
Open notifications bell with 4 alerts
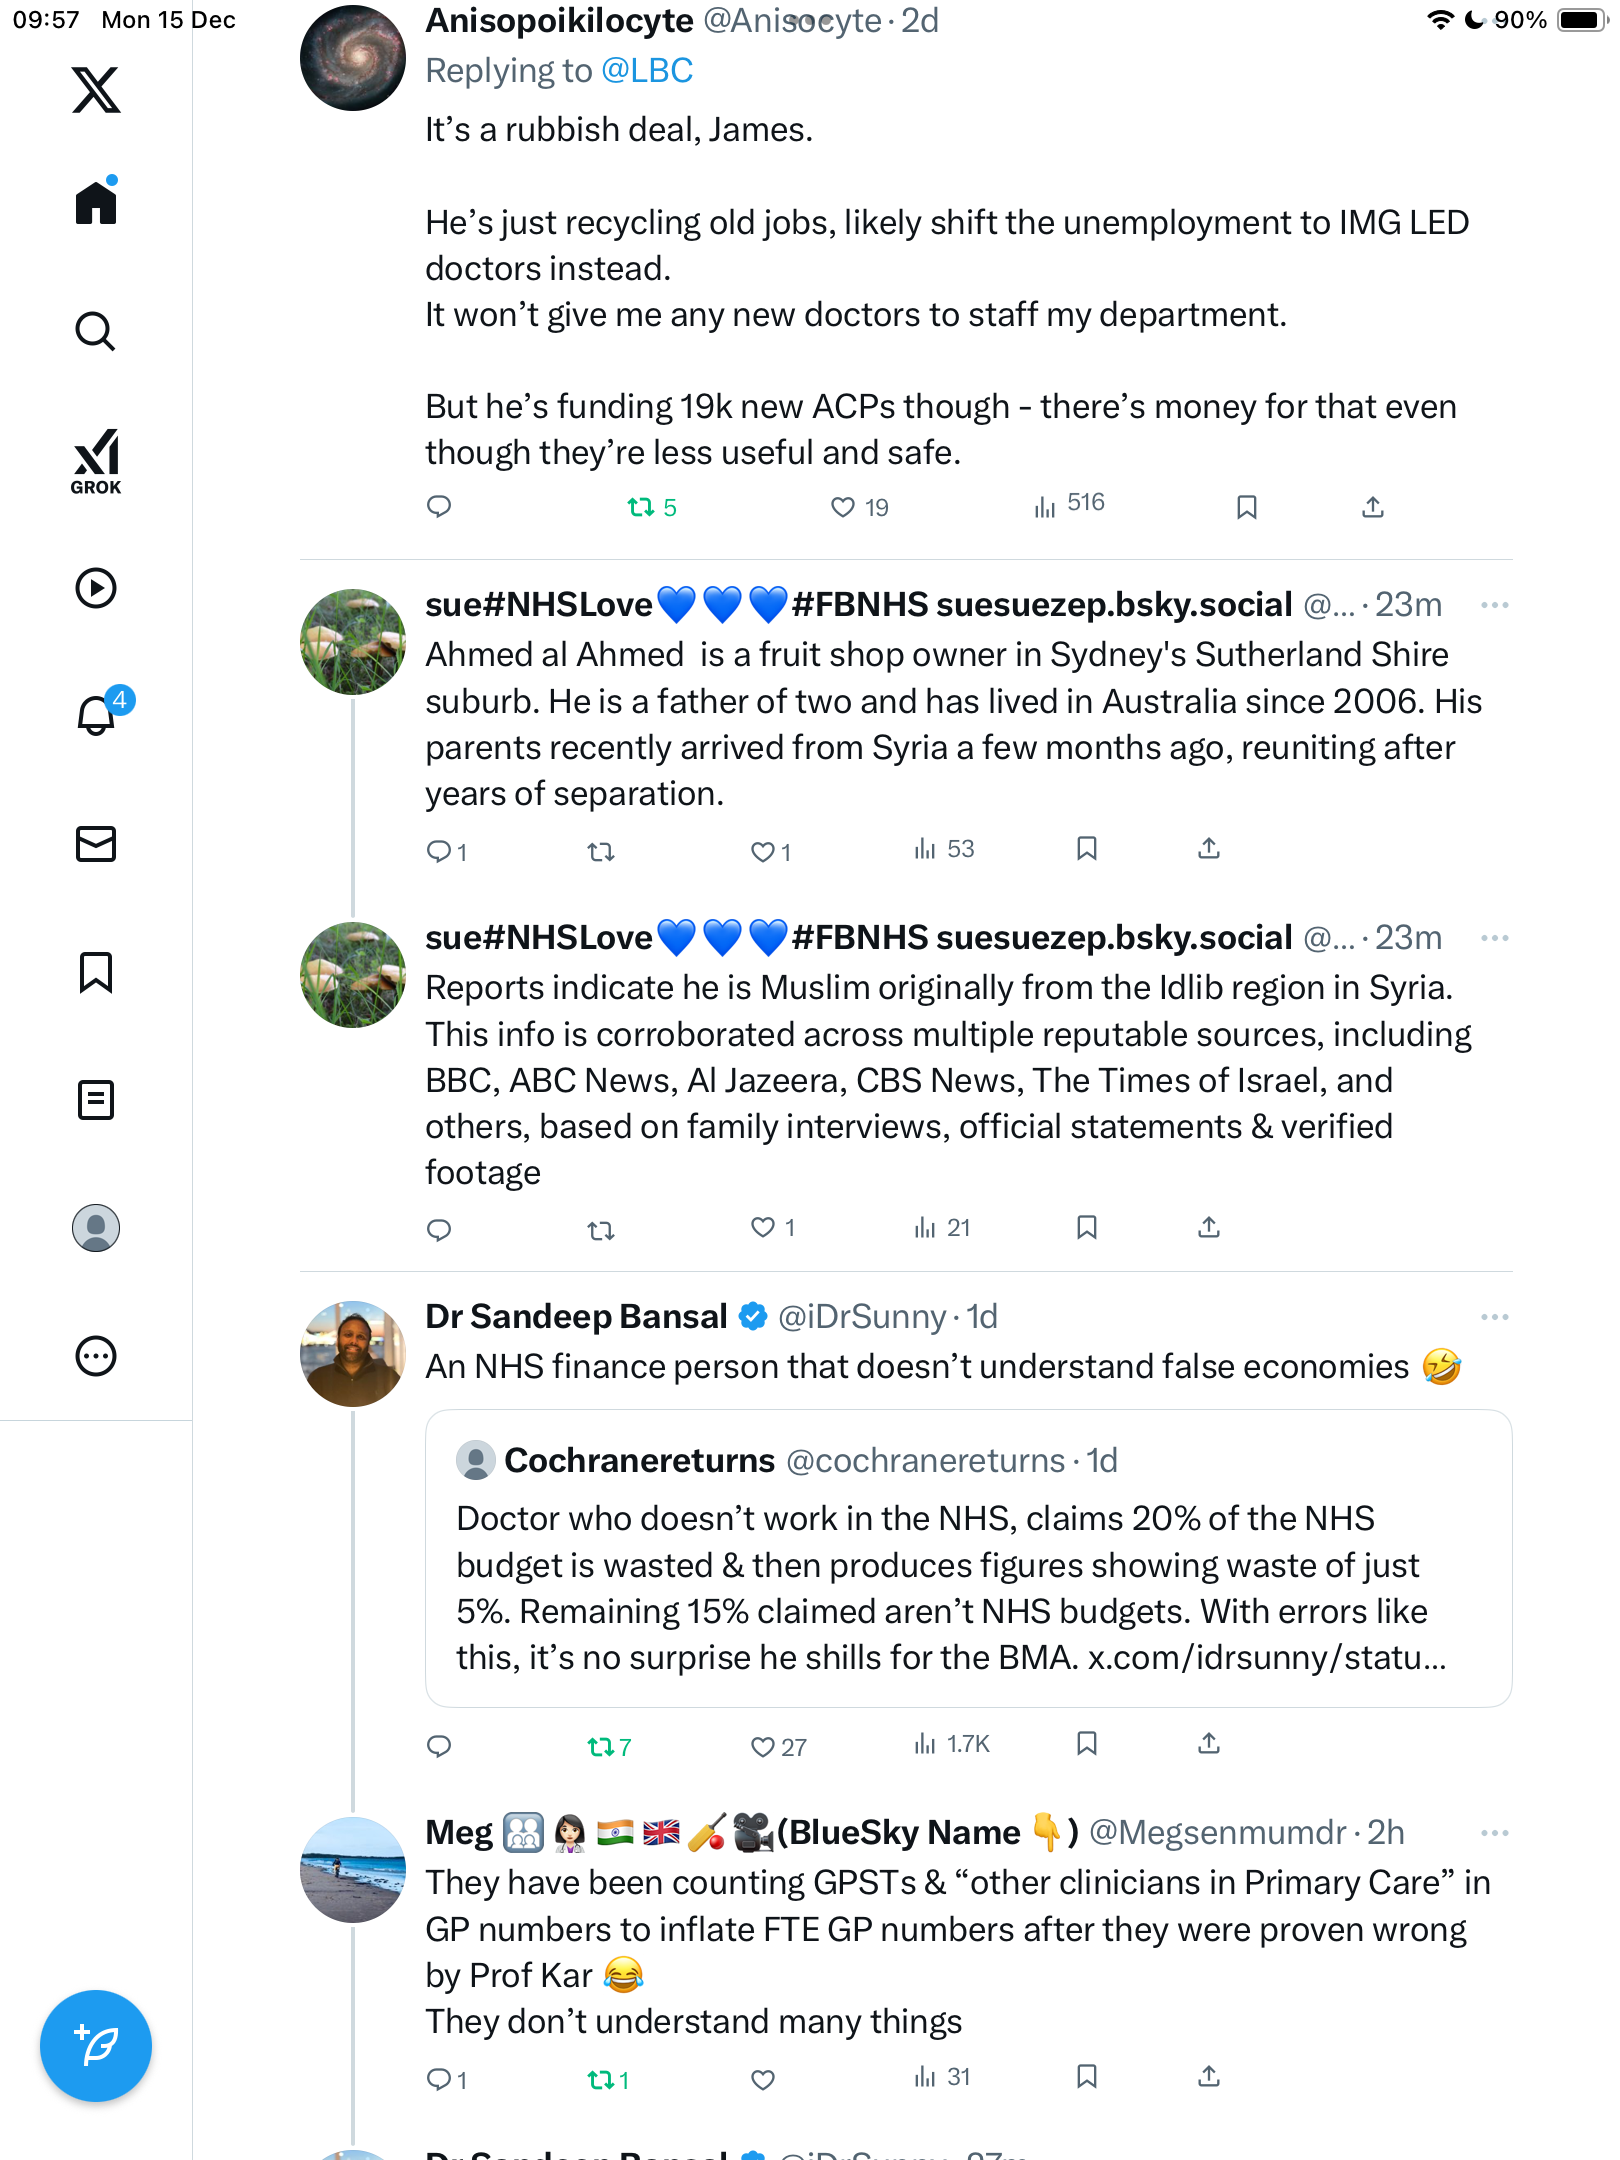(x=97, y=715)
